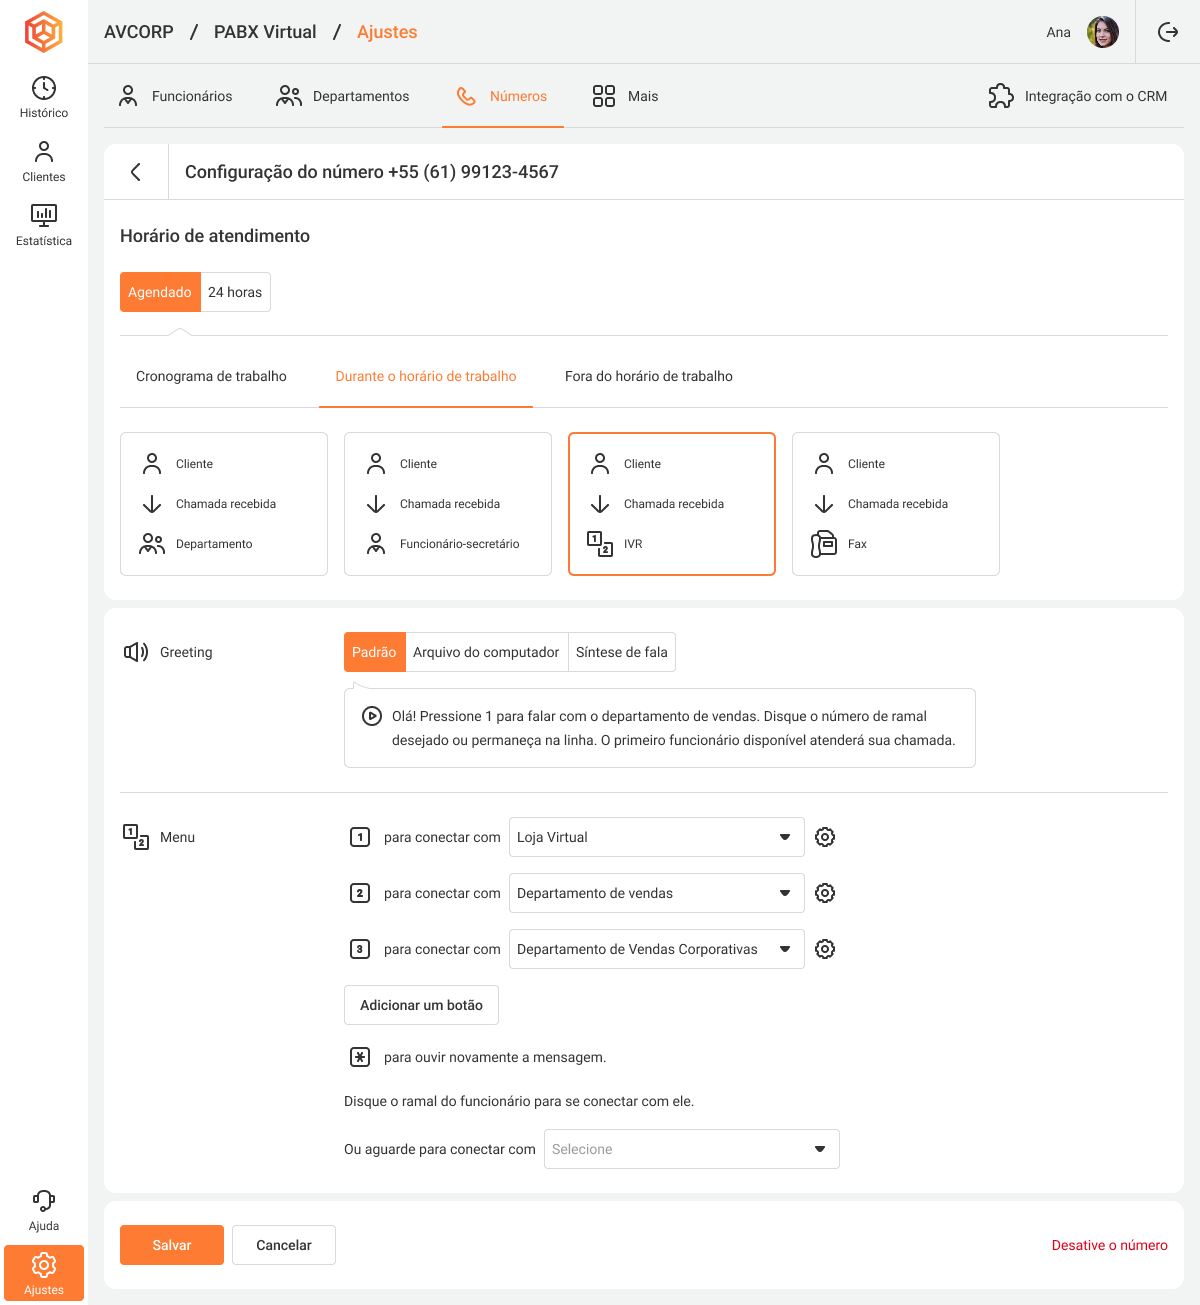1200x1305 pixels.
Task: Click the Salvar button
Action: (172, 1245)
